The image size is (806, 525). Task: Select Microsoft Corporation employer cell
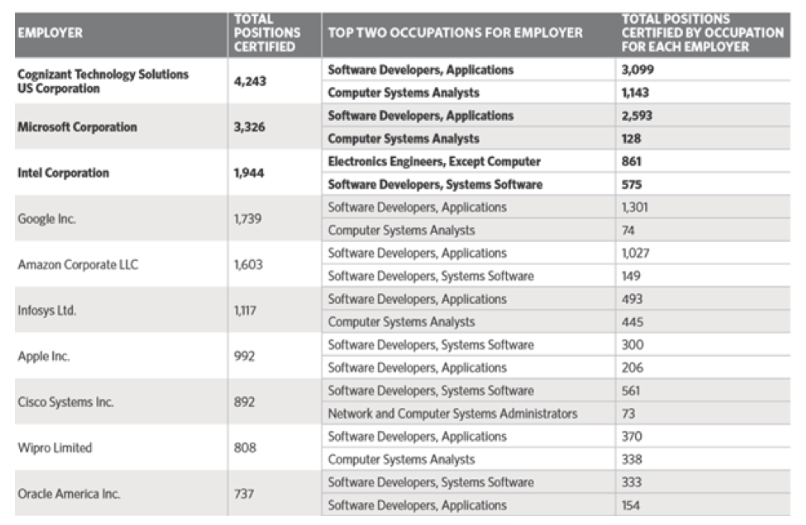[x=121, y=126]
